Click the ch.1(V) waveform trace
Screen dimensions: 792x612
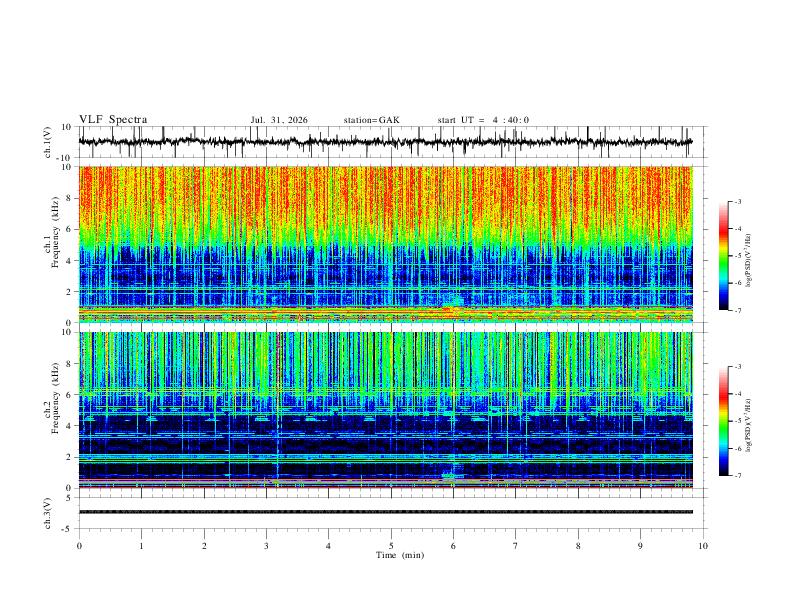tap(385, 142)
